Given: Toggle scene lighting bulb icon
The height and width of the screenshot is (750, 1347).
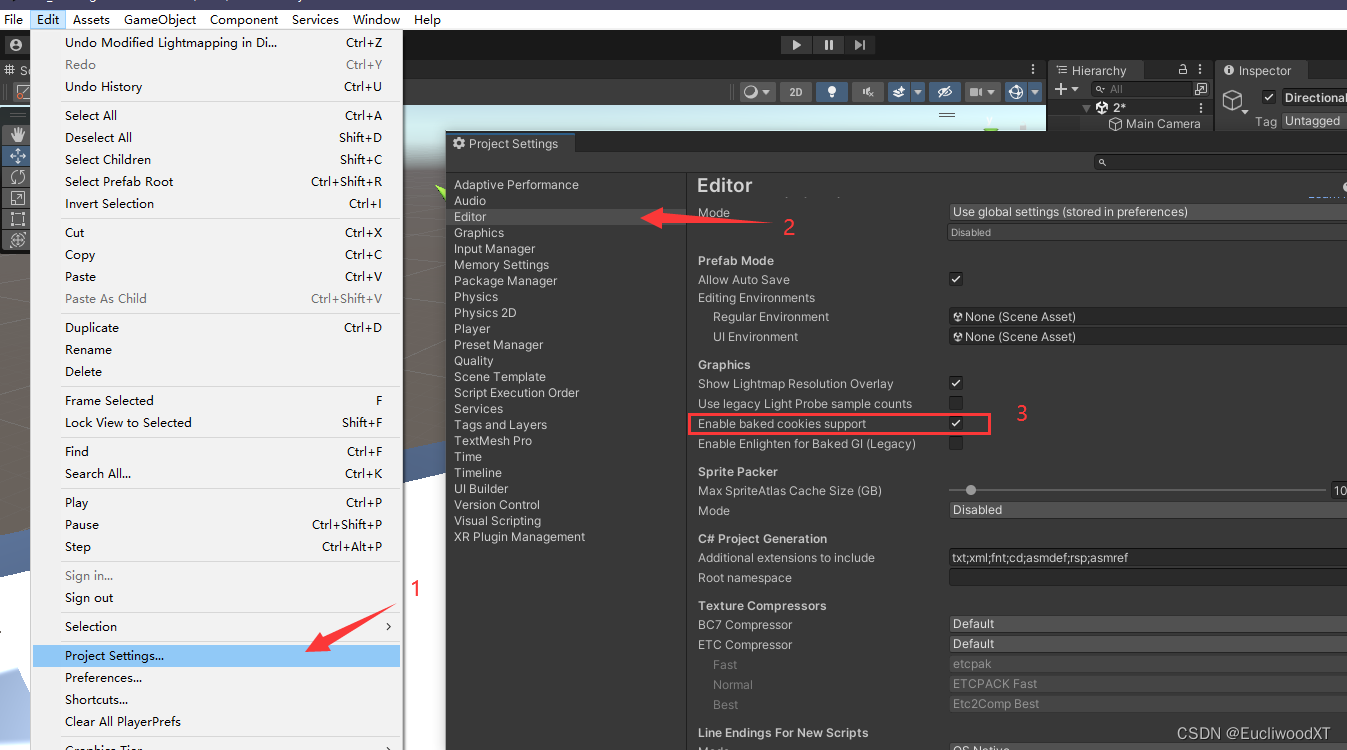Looking at the screenshot, I should click(x=831, y=92).
